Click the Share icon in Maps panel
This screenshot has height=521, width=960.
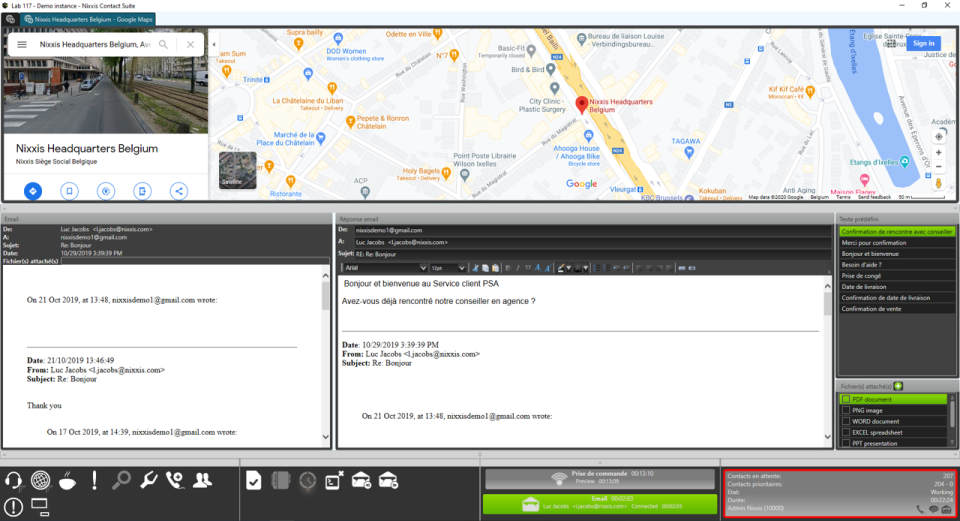(179, 191)
